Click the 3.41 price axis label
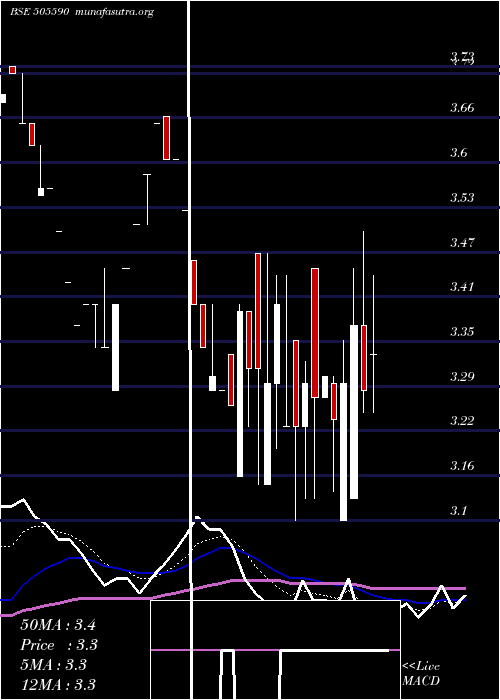 [x=462, y=286]
